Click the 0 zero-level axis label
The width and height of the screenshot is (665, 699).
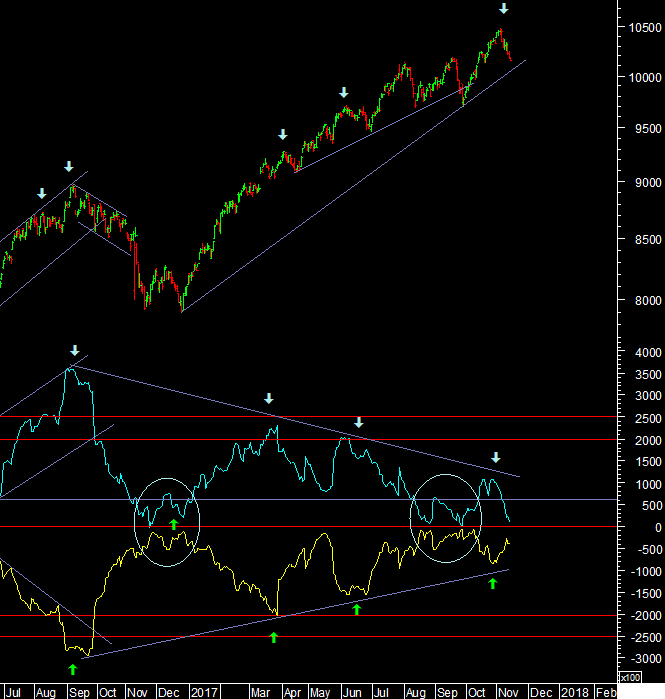[x=657, y=527]
